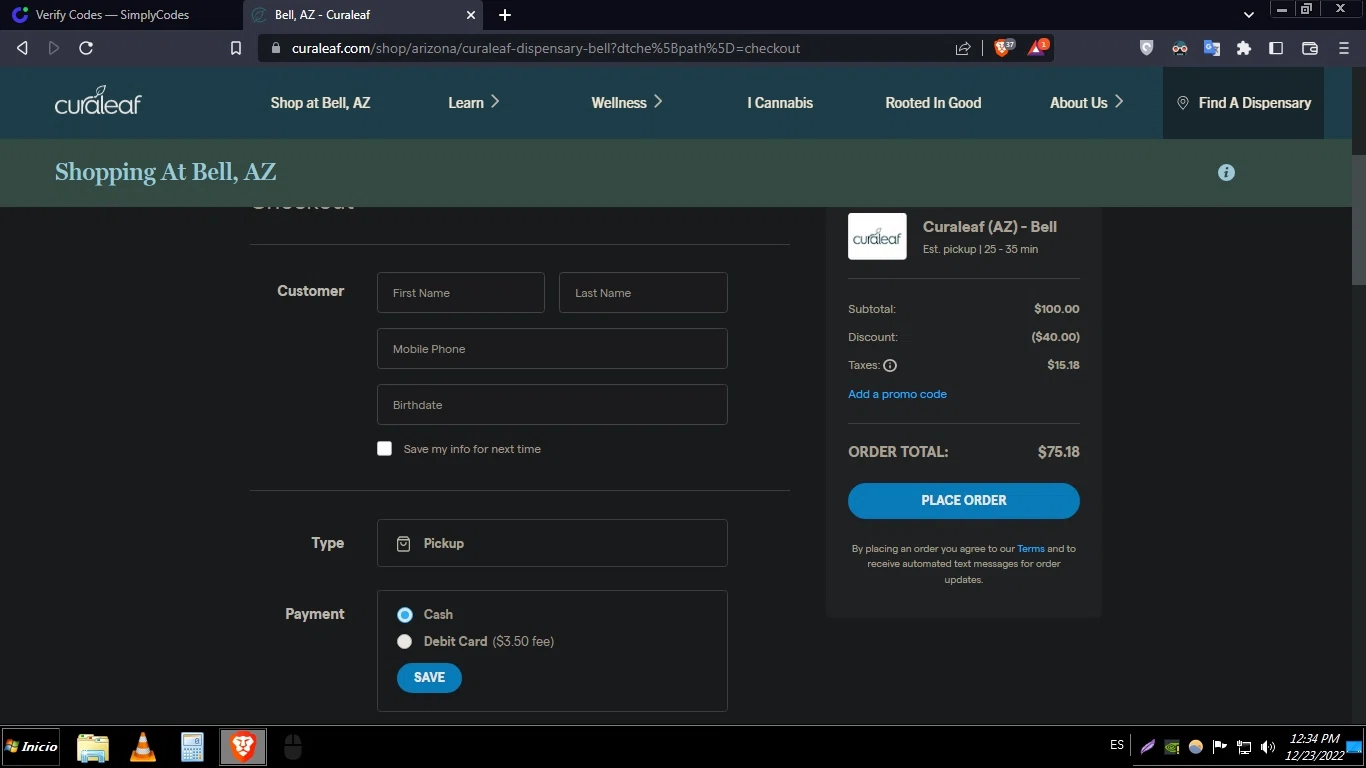Switch to Verify Codes — SimplyCodes tab
Viewport: 1366px width, 768px height.
click(121, 15)
